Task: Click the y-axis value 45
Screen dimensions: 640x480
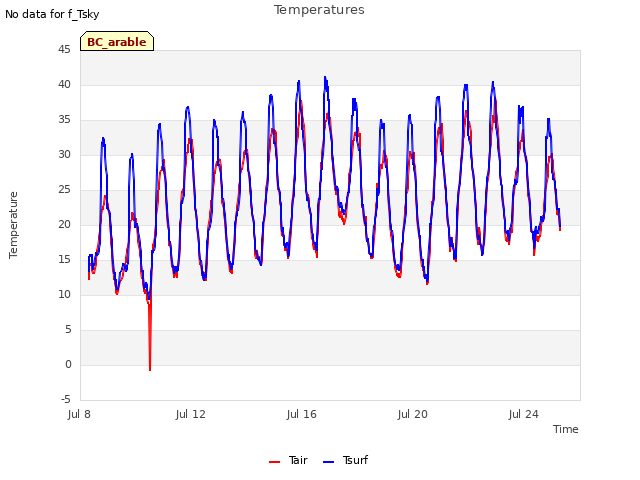Action: 64,49
